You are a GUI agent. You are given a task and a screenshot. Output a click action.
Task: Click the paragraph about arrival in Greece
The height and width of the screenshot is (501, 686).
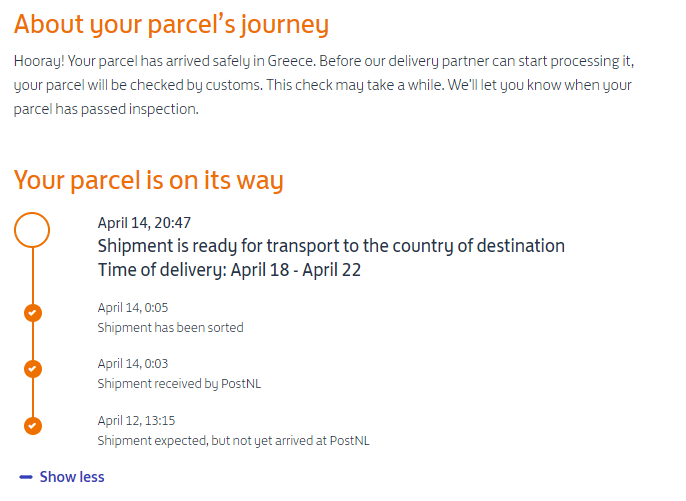pyautogui.click(x=324, y=85)
